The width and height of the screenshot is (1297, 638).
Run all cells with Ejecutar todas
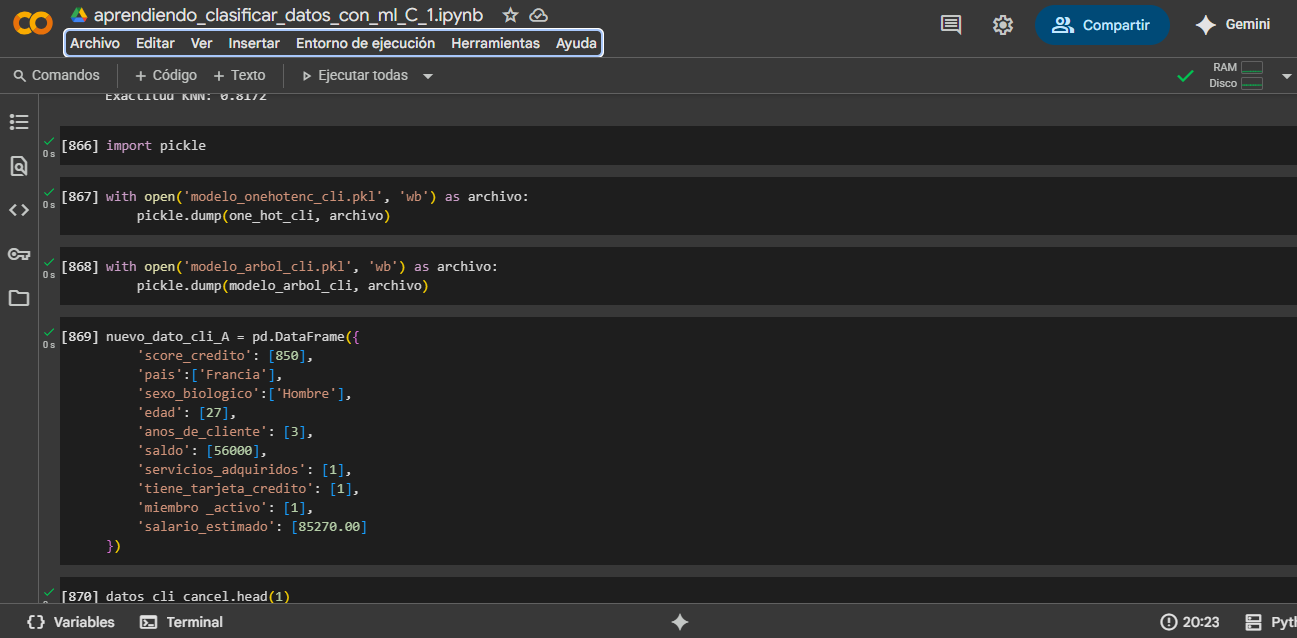click(355, 75)
